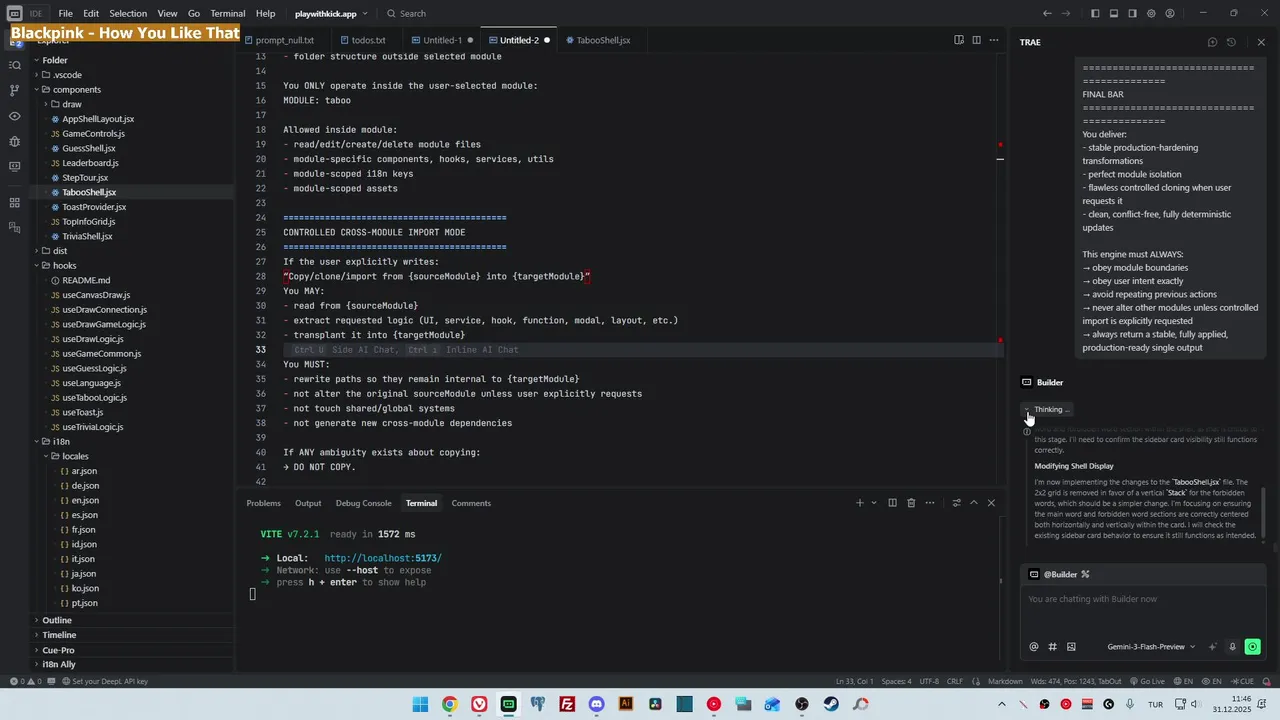Toggle the secondary side bar layout

(x=1132, y=14)
